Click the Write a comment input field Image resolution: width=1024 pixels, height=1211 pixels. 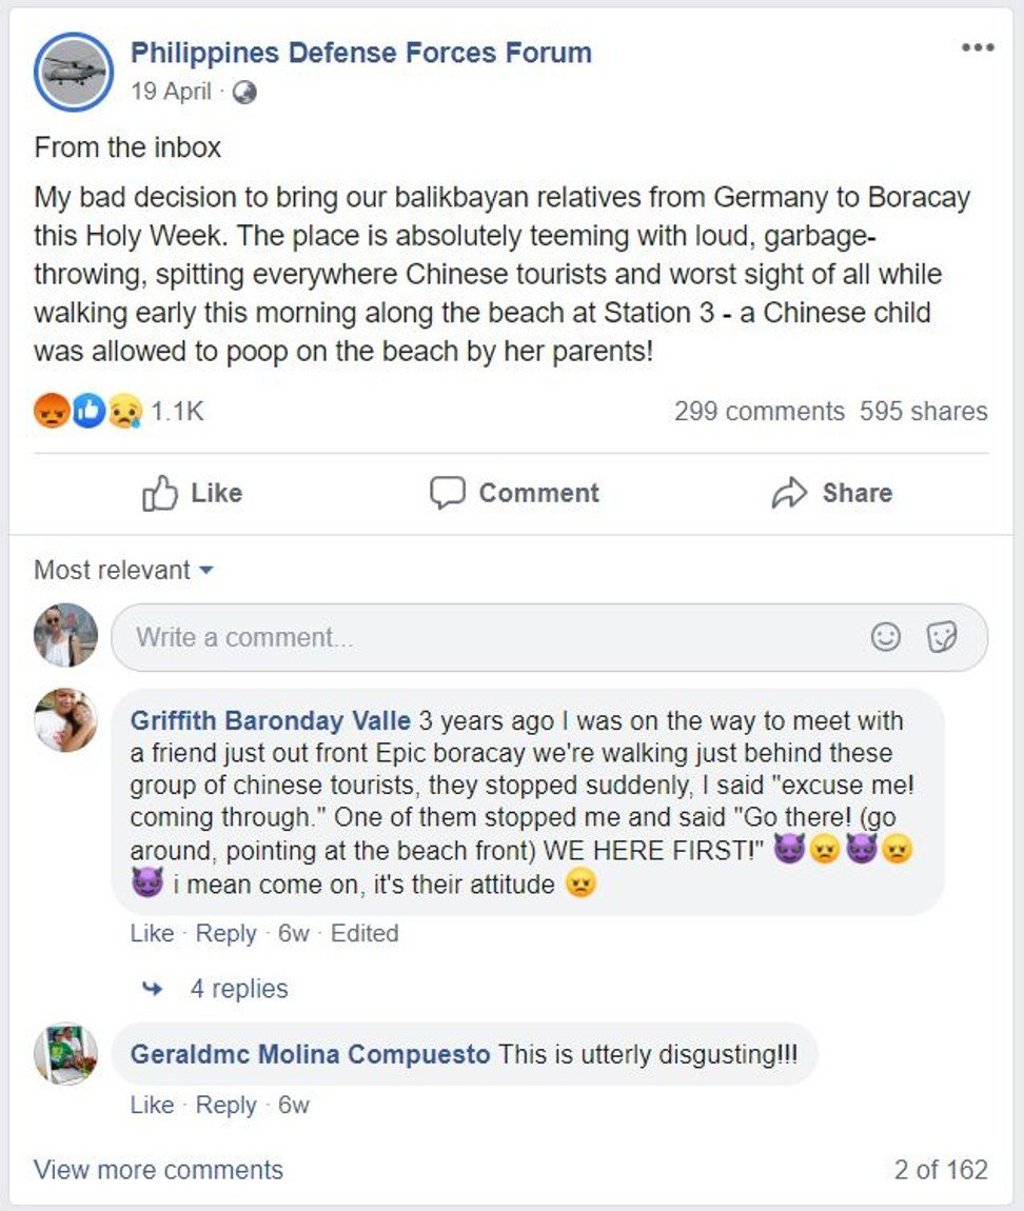(x=400, y=637)
